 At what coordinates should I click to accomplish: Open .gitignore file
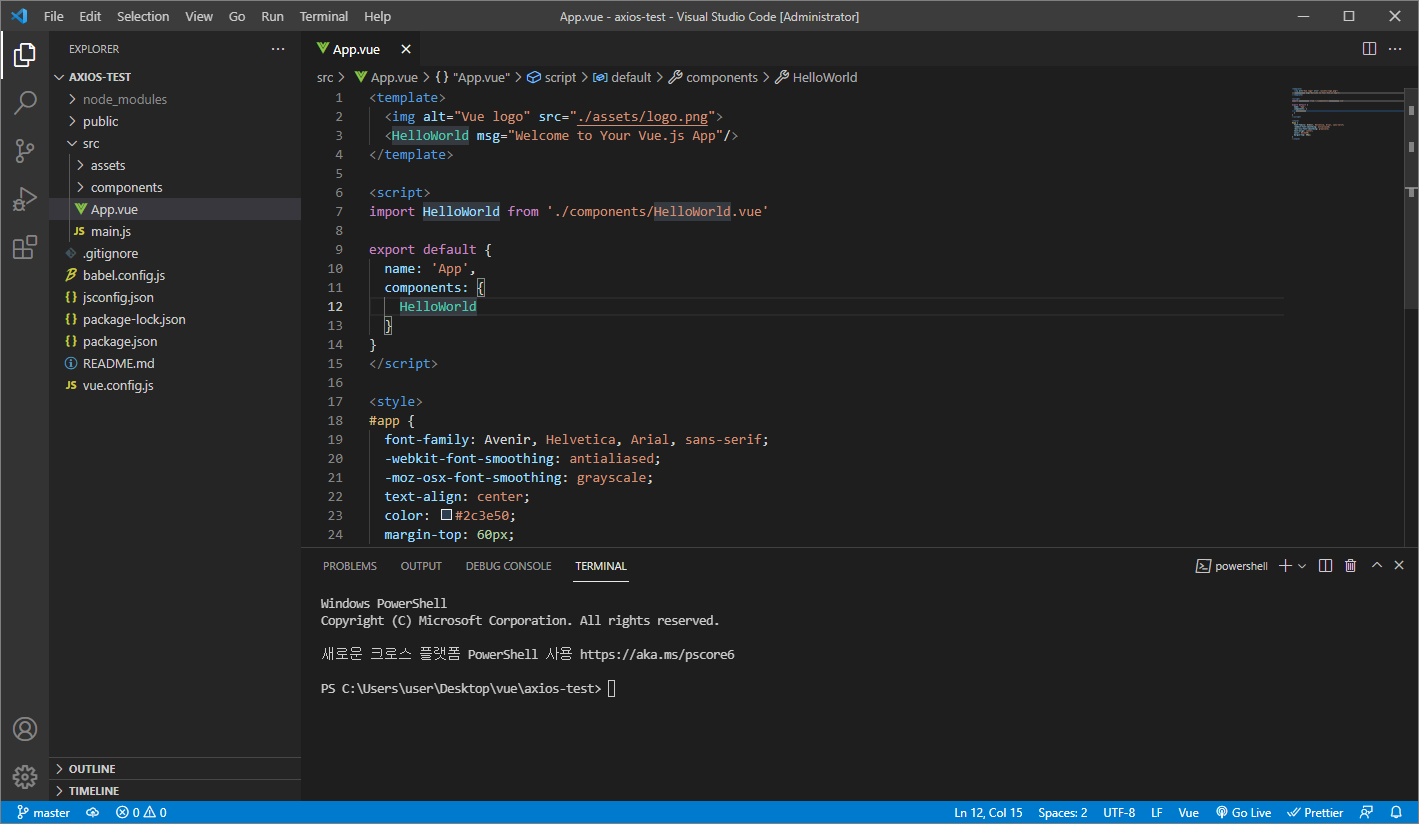175,253
